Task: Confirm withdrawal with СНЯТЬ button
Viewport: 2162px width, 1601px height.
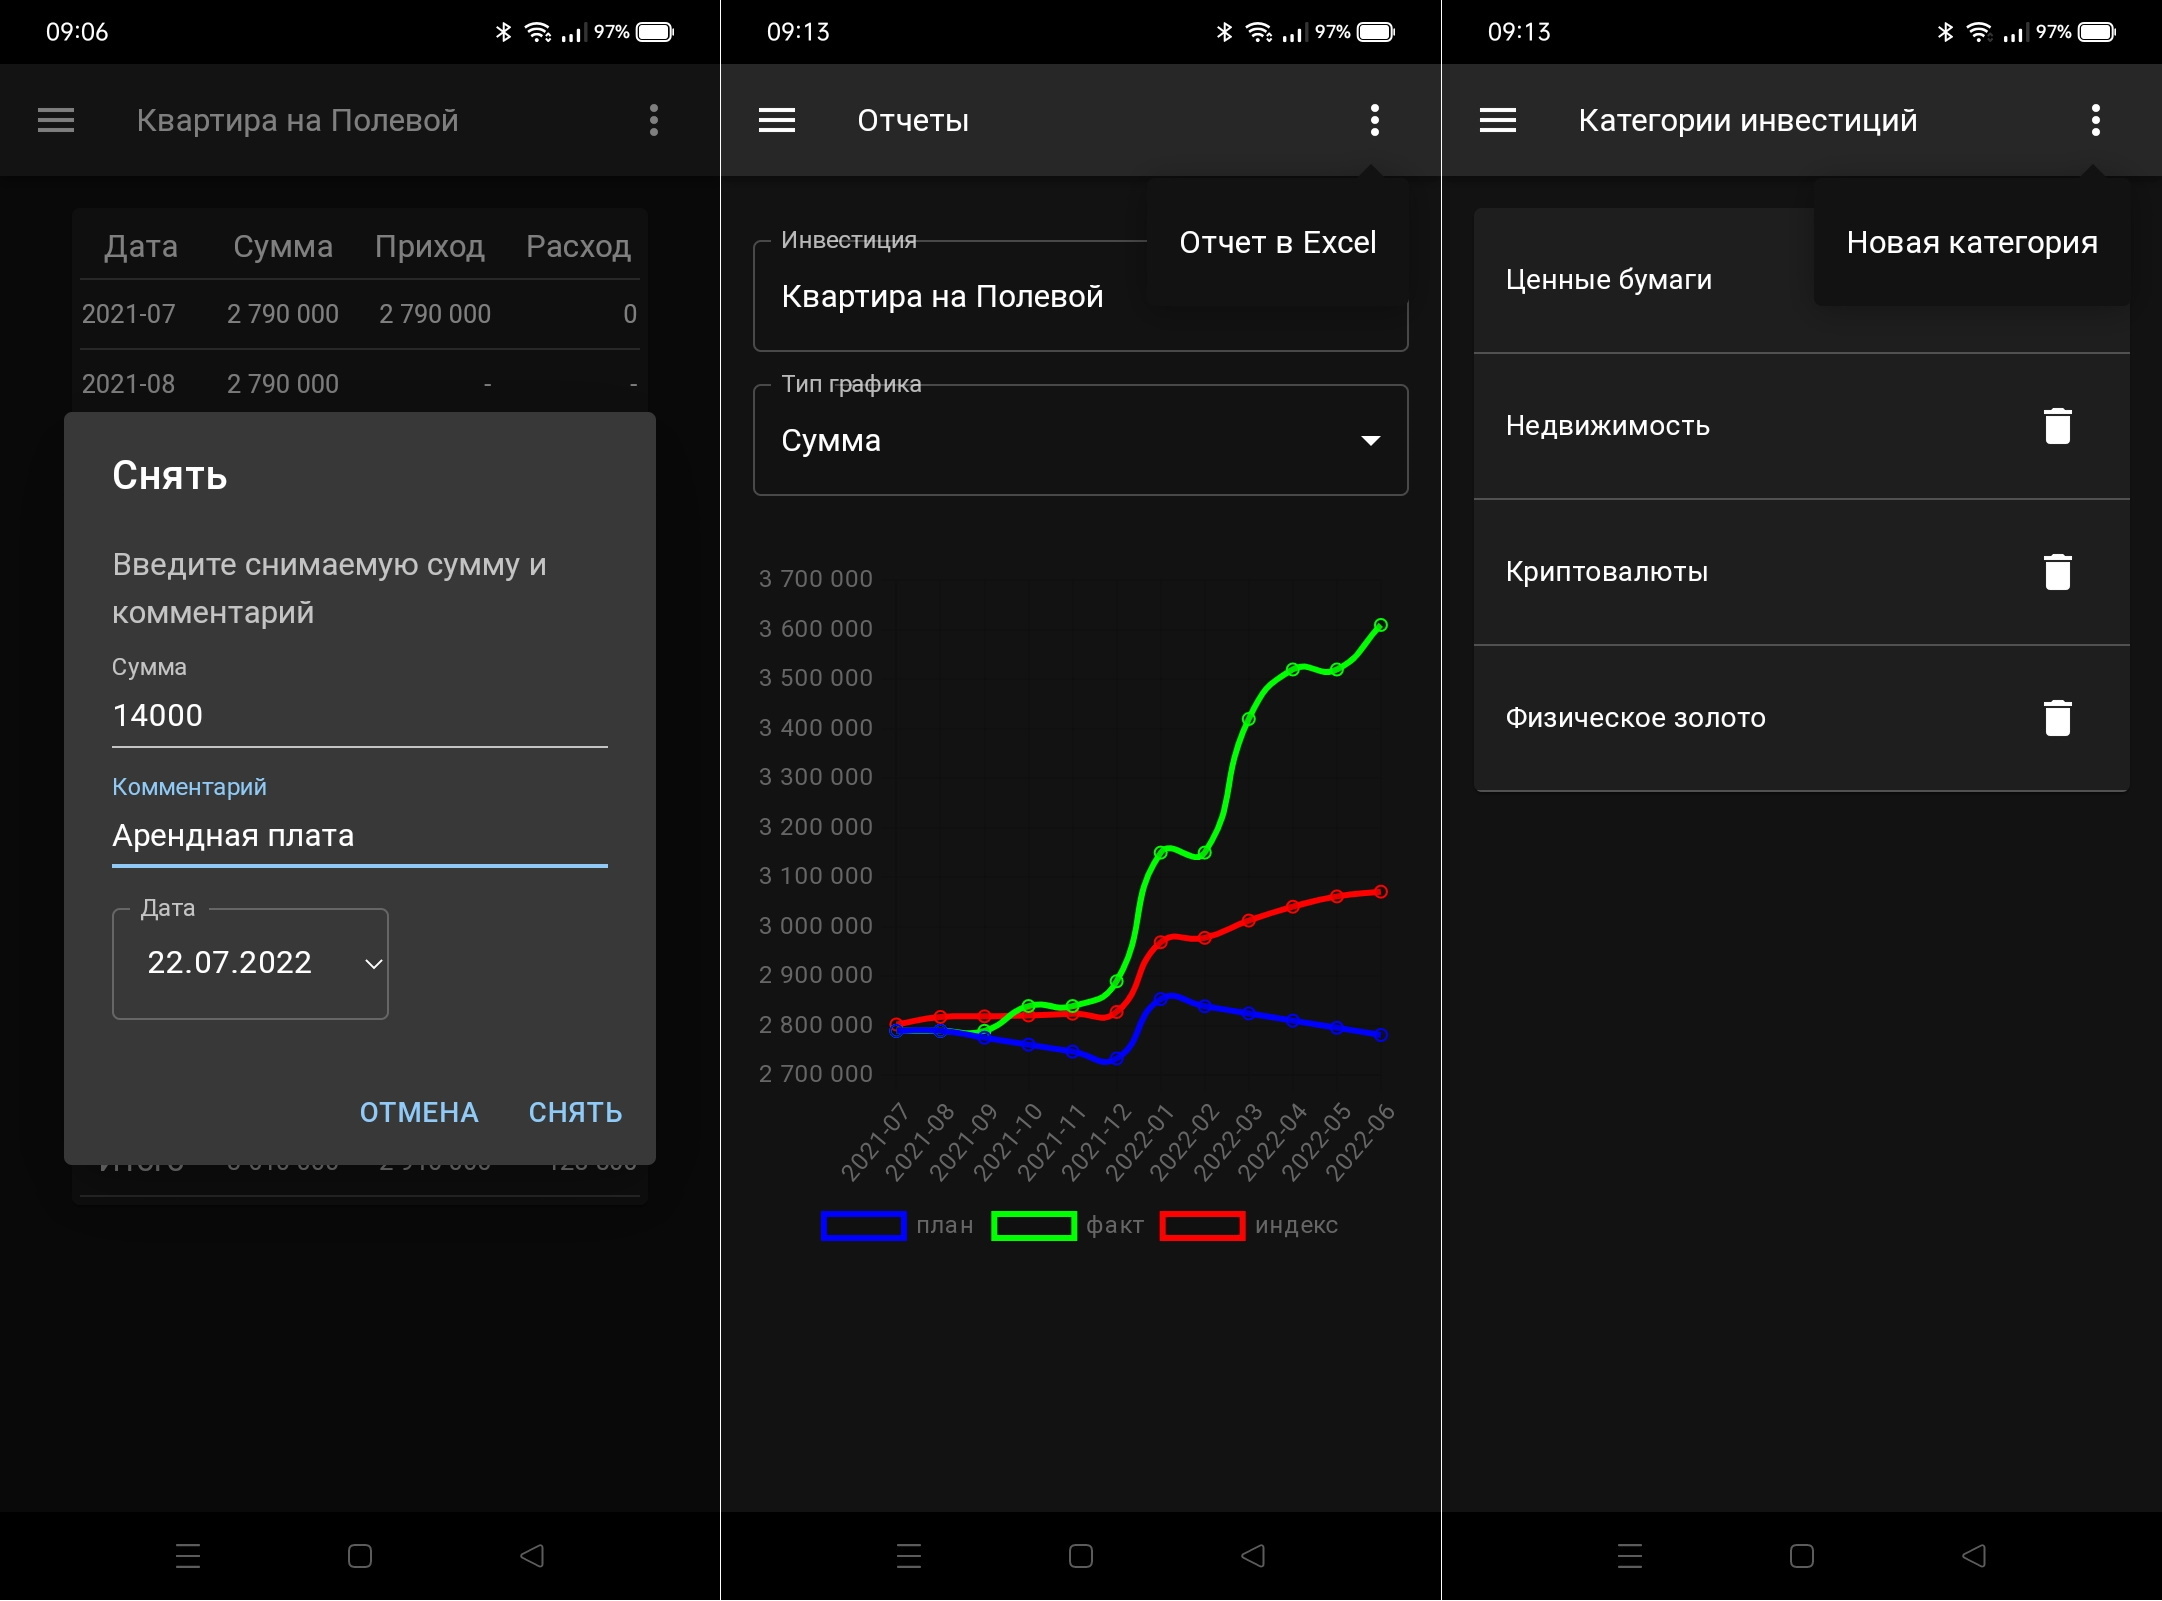Action: [575, 1112]
